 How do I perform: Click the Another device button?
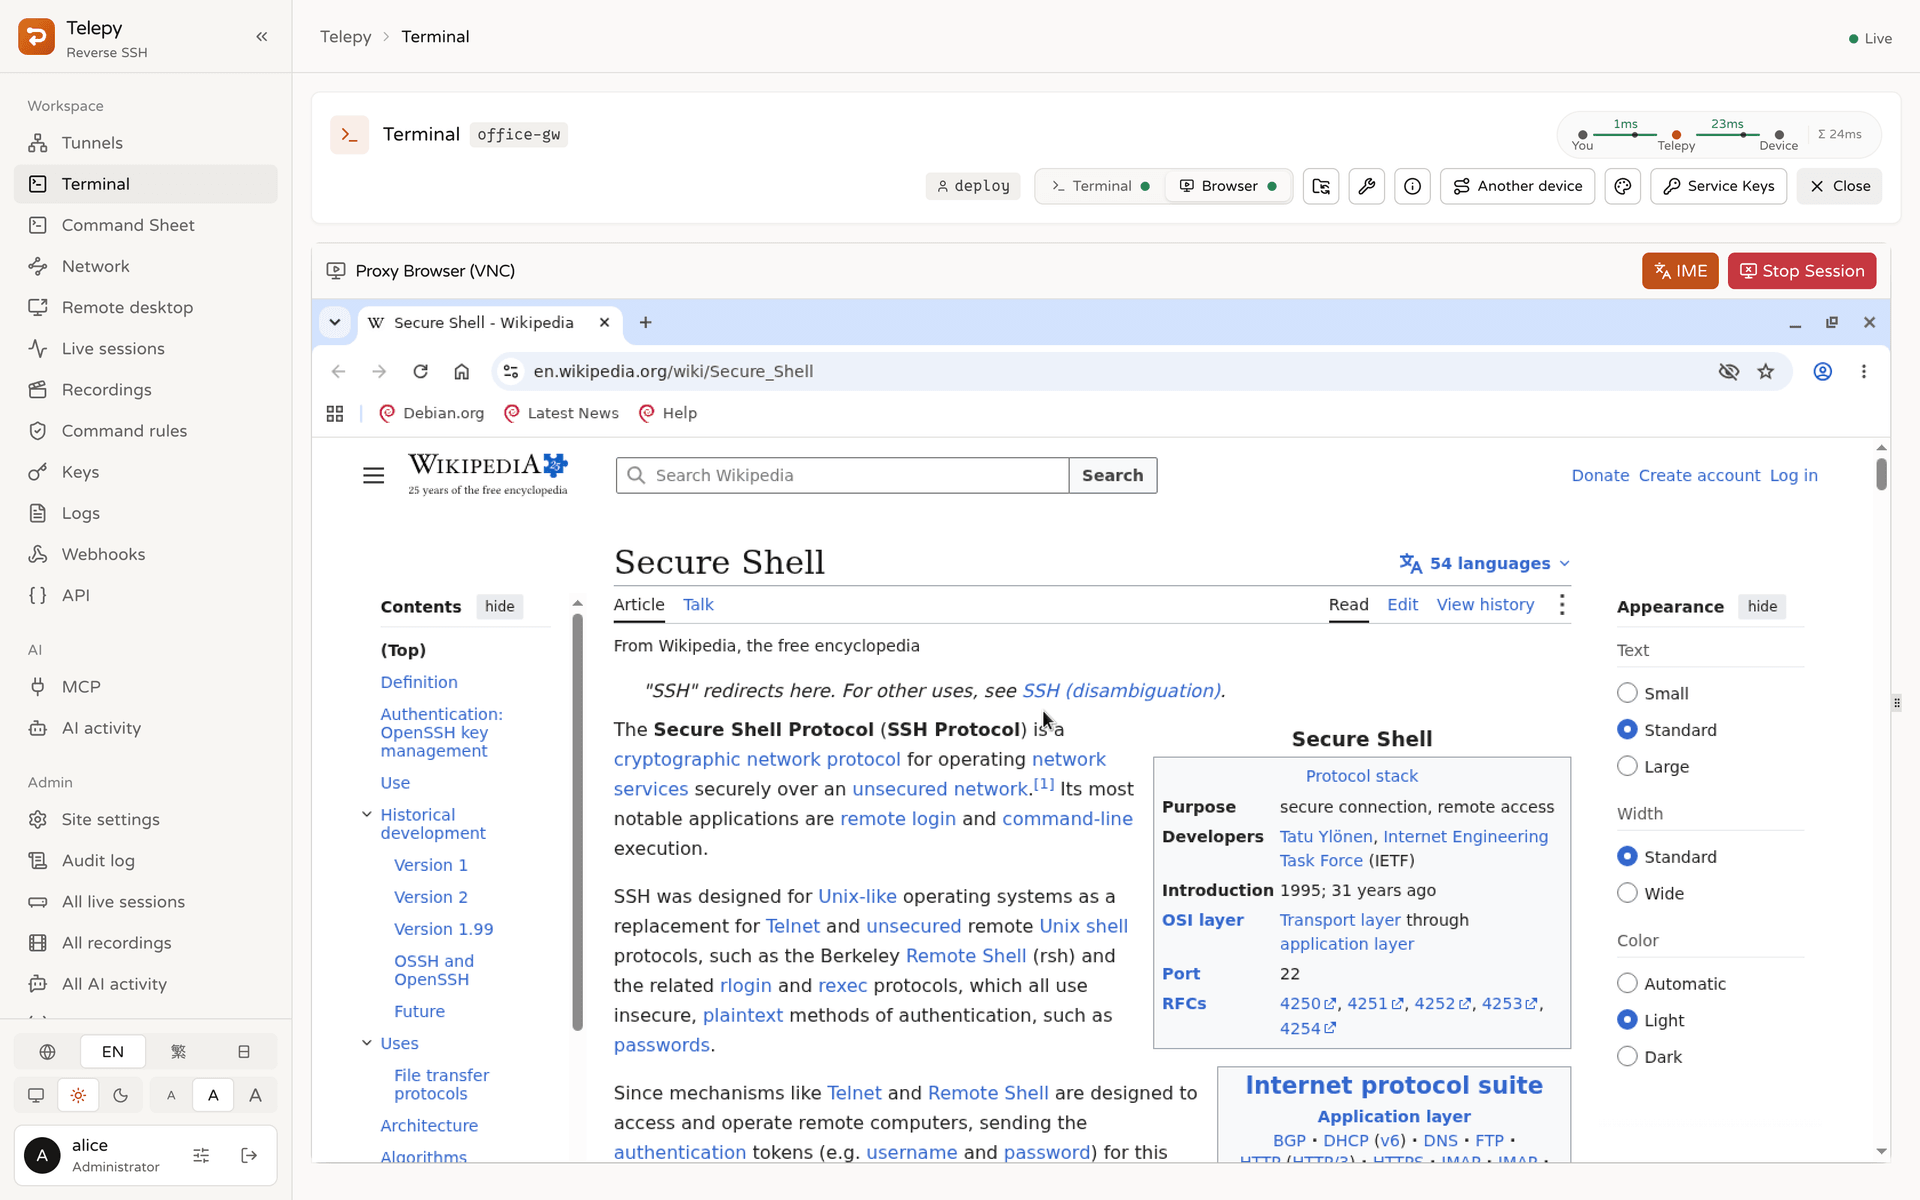click(x=1517, y=186)
